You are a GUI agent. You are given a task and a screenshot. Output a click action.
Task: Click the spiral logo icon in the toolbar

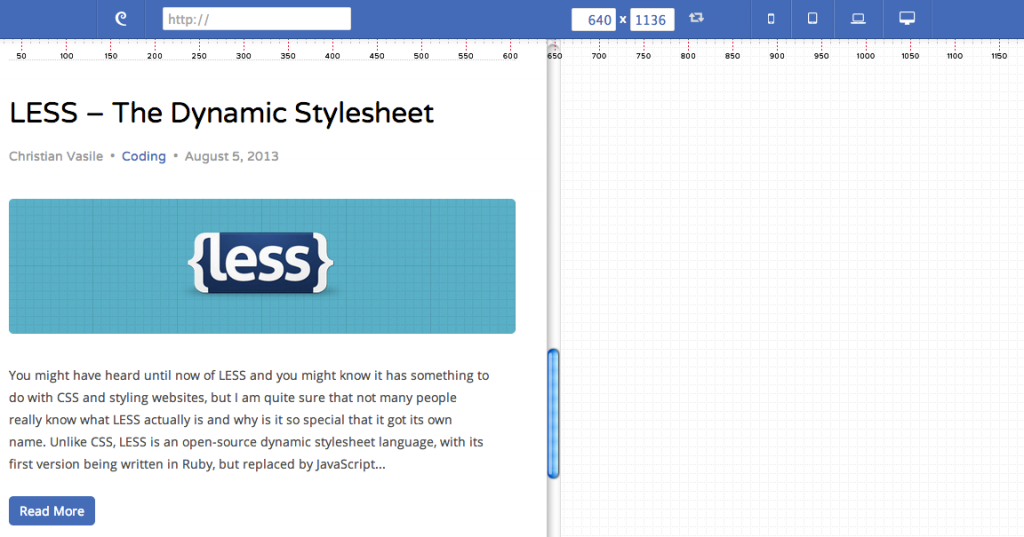coord(121,19)
